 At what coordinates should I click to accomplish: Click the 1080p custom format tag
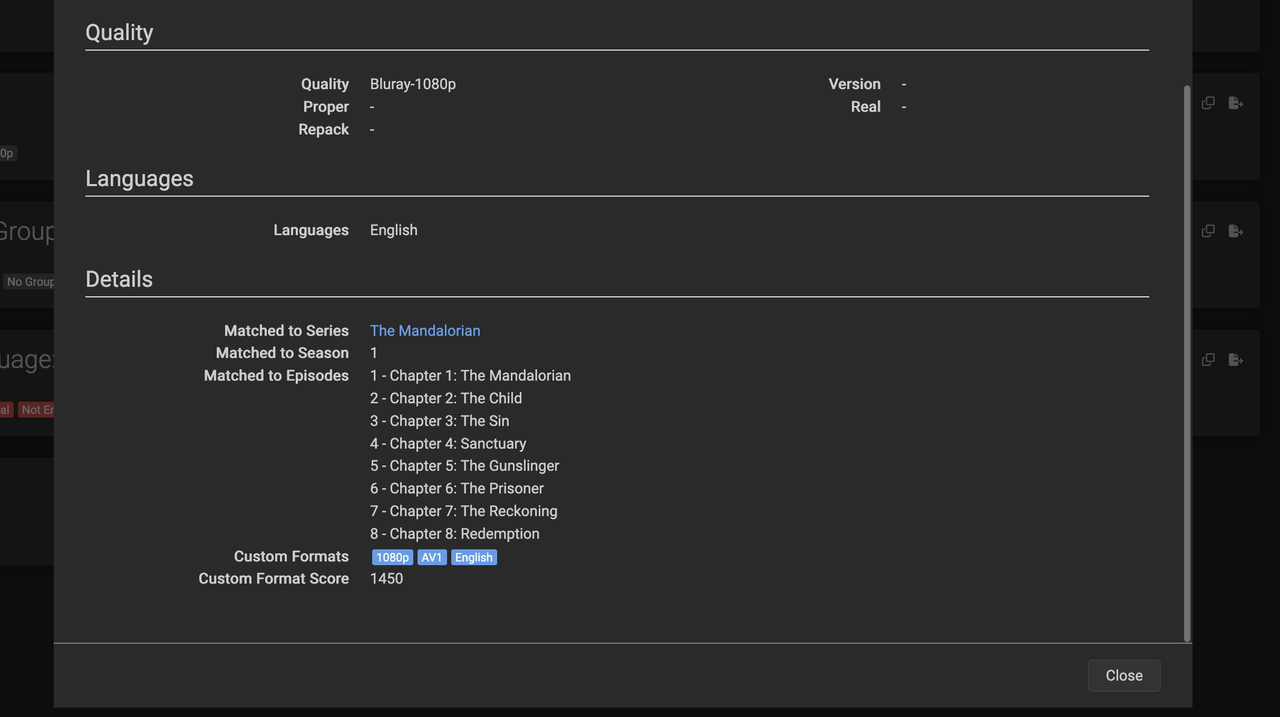pyautogui.click(x=393, y=557)
